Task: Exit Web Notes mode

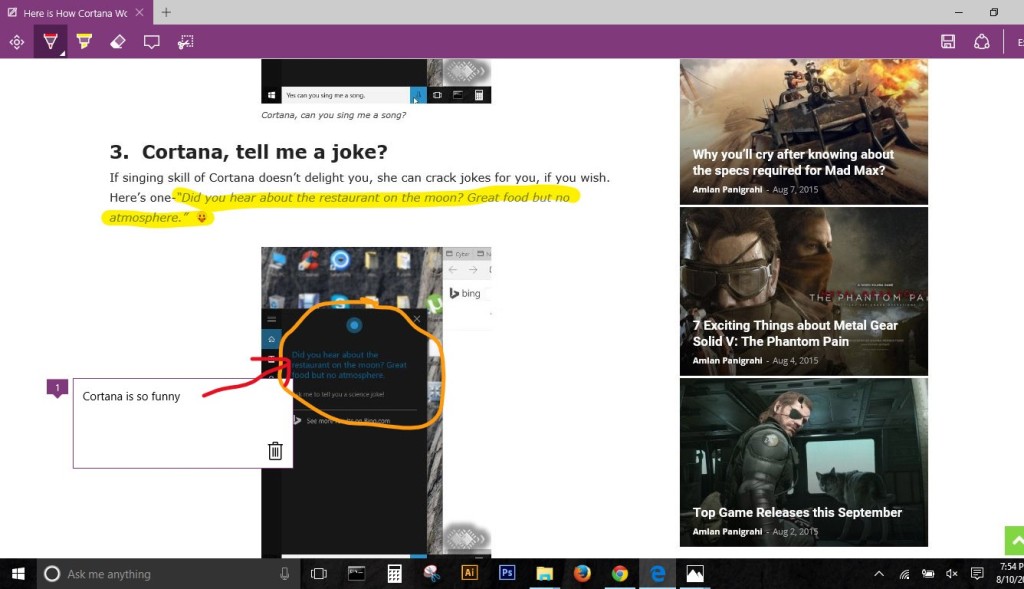Action: (1019, 41)
